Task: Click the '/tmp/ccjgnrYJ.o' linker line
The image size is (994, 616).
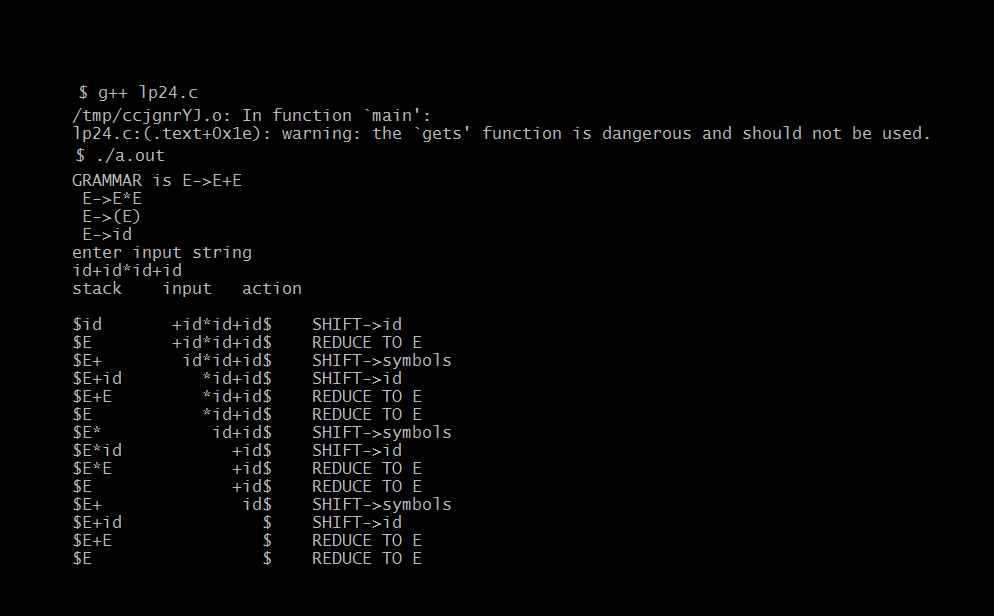Action: 252,115
